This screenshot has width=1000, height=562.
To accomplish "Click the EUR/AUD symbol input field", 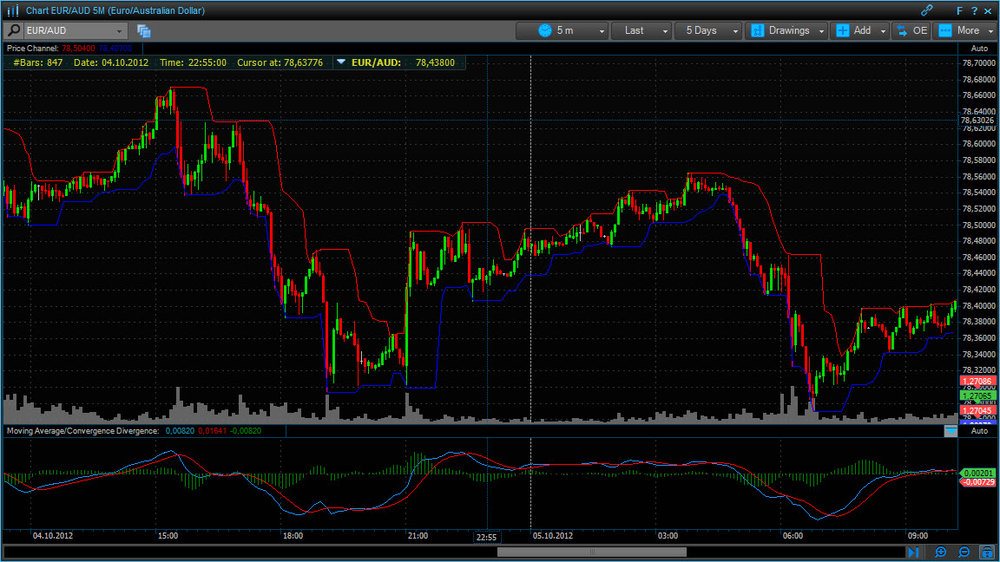I will pos(75,31).
